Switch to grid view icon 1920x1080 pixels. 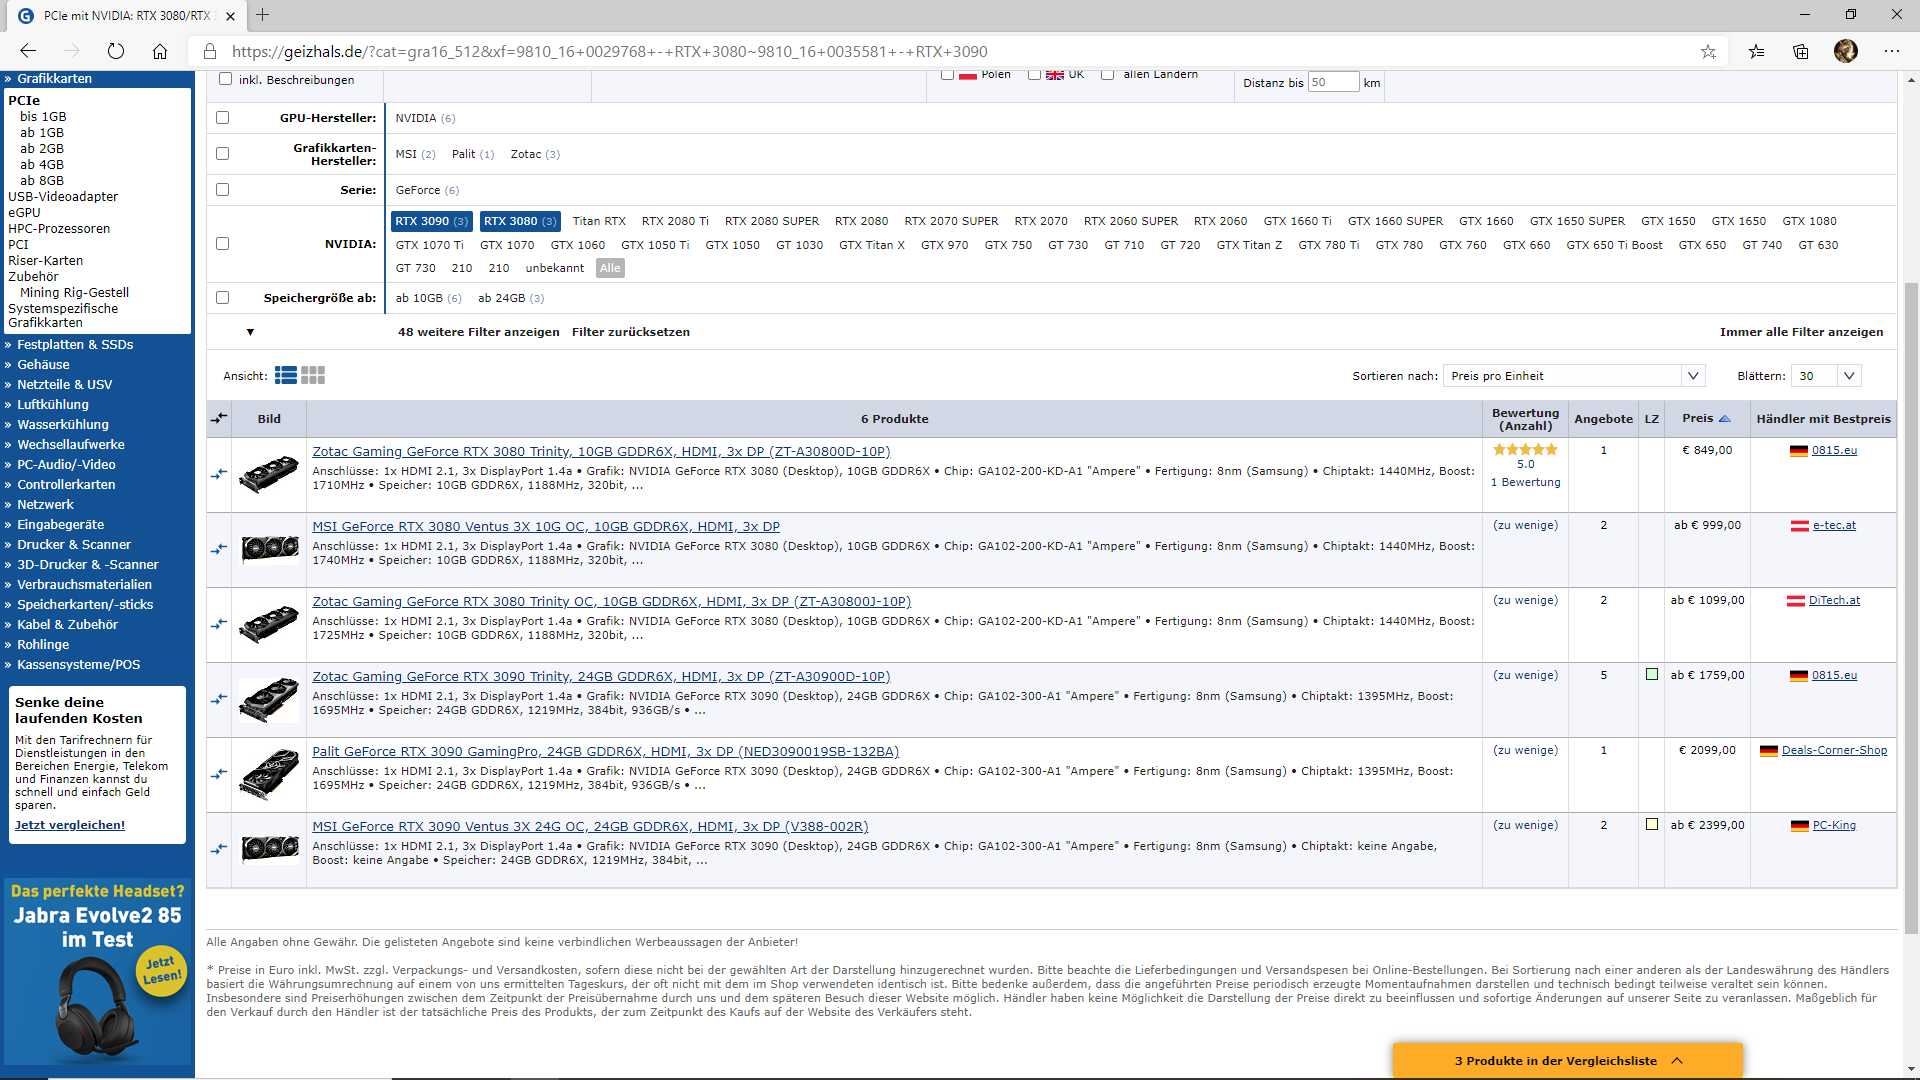pyautogui.click(x=313, y=375)
